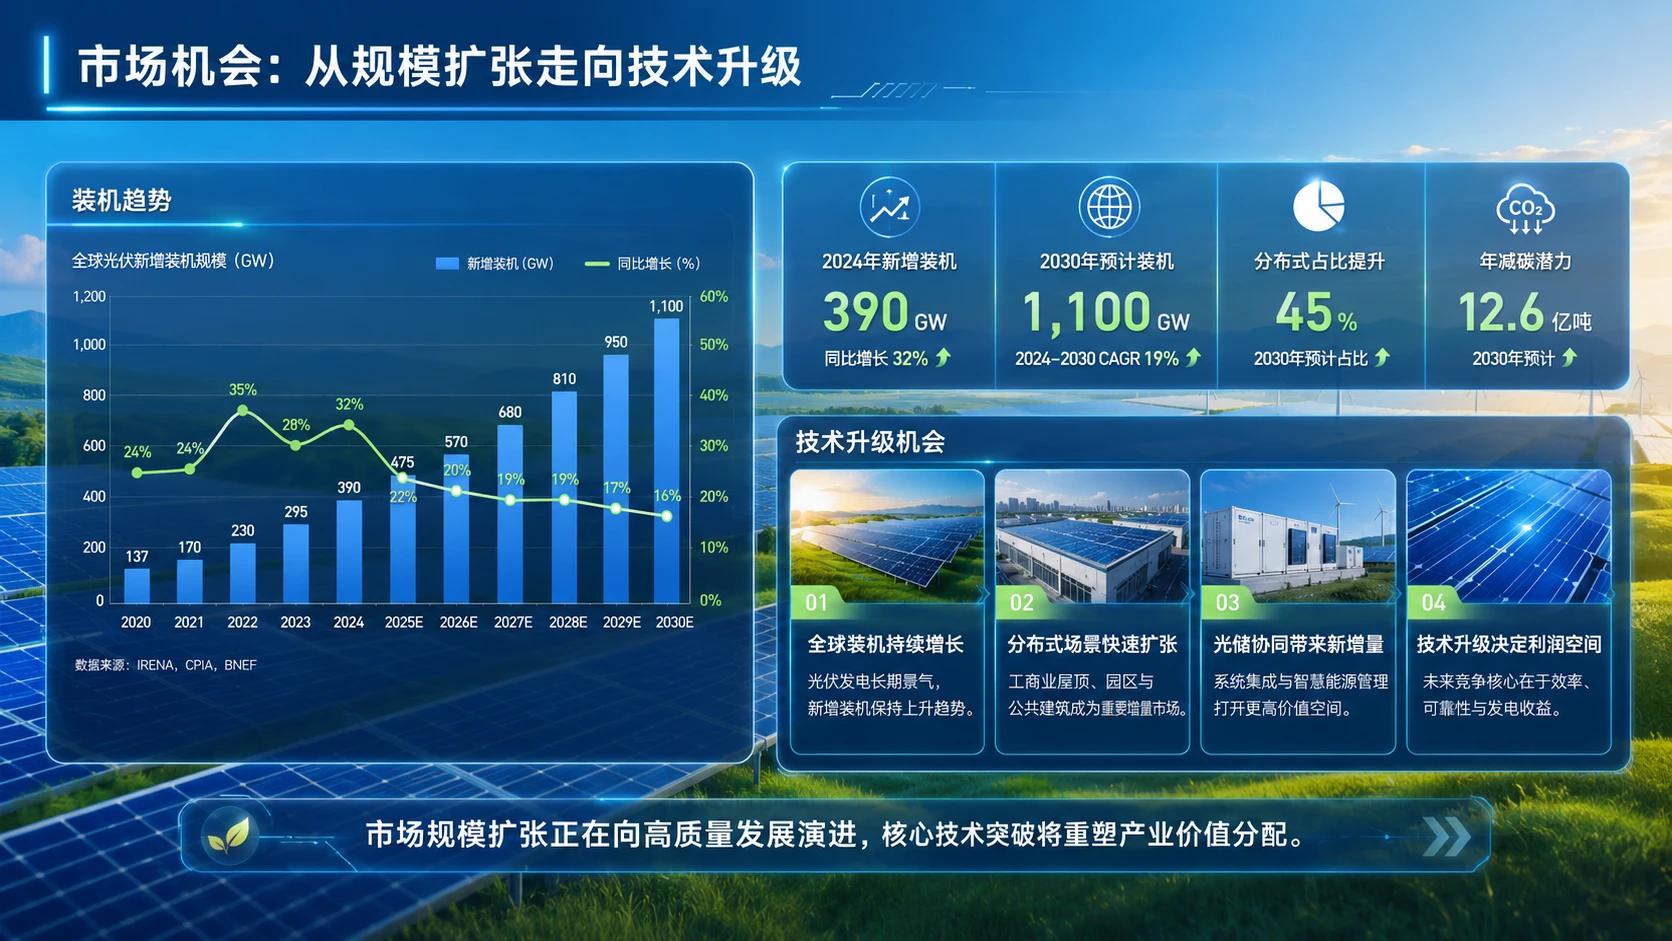Click the label 分布式占比提升
Viewport: 1672px width, 941px height.
click(x=1319, y=262)
